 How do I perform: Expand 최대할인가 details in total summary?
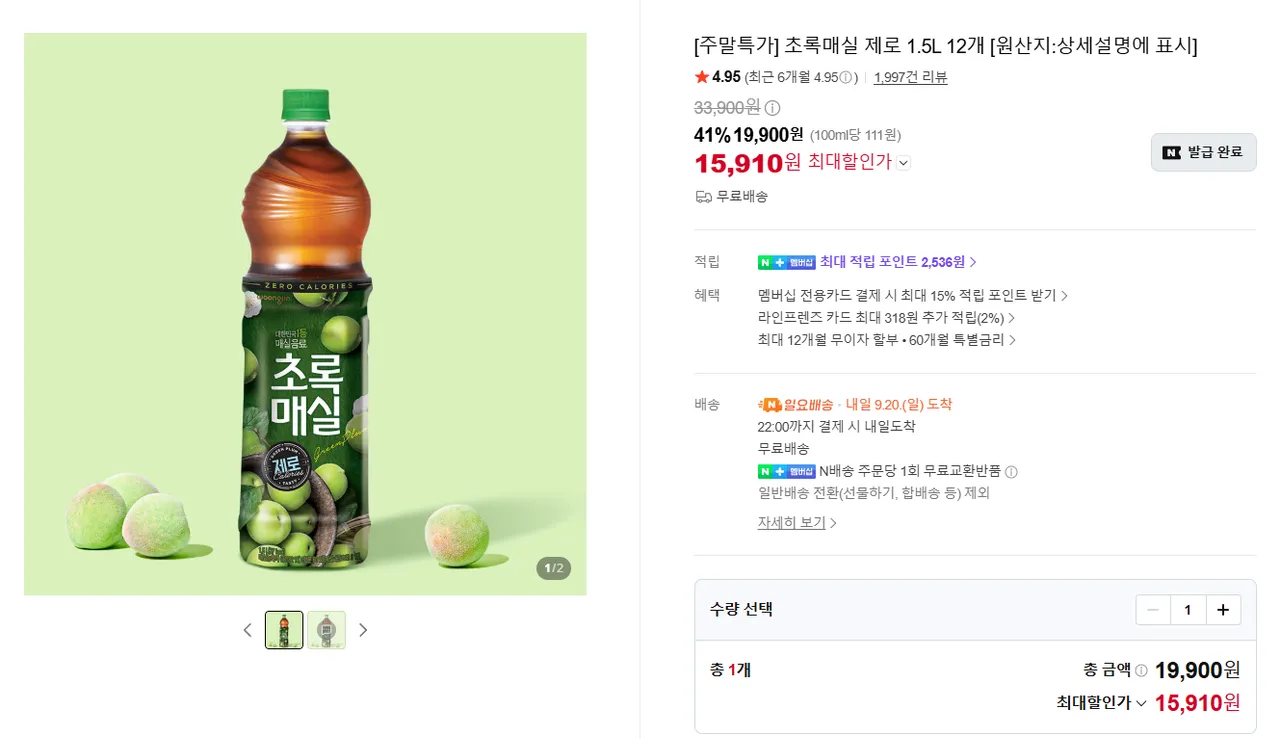click(x=1140, y=703)
